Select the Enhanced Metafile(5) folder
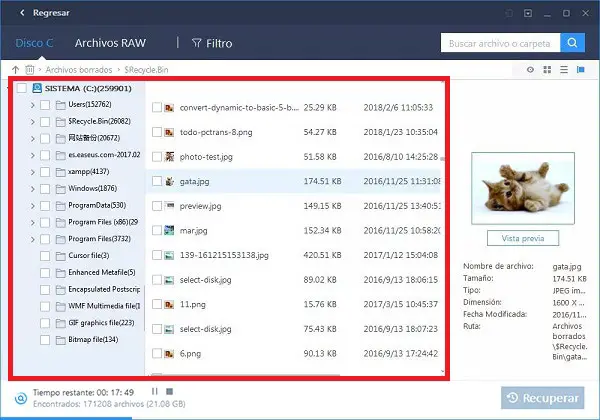The width and height of the screenshot is (600, 420). [102, 272]
